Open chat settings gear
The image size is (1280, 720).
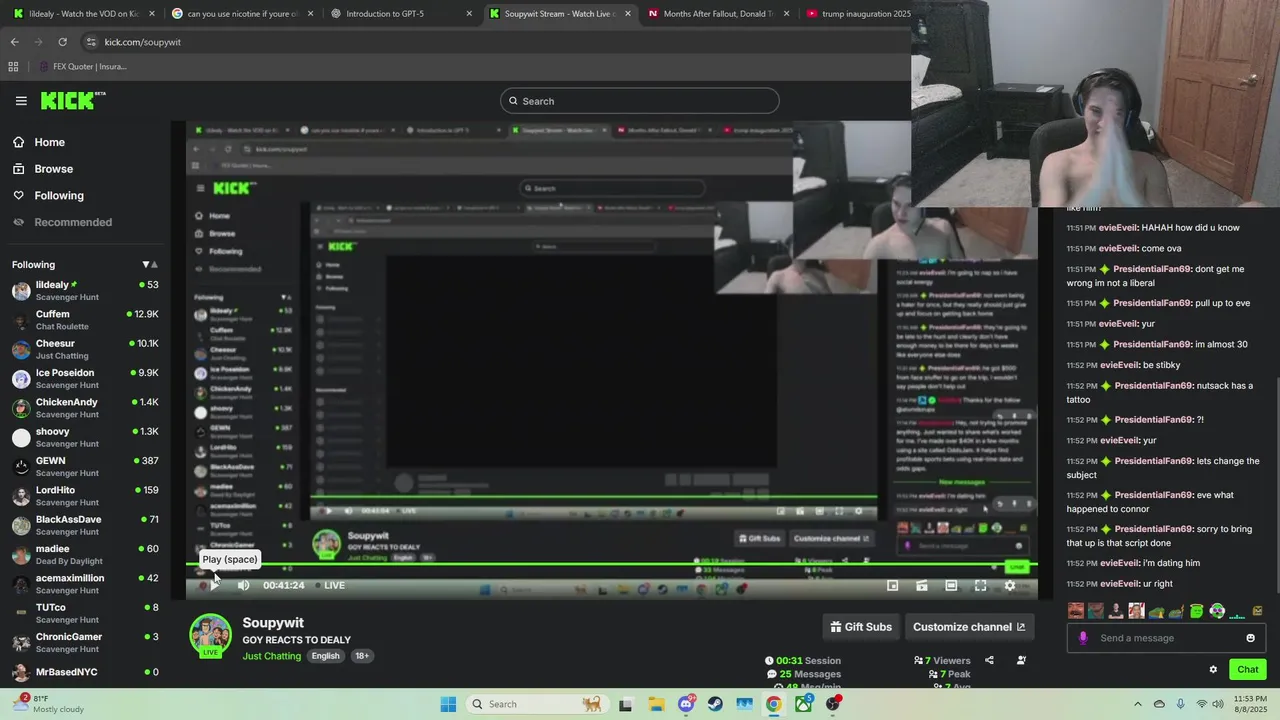click(1213, 670)
